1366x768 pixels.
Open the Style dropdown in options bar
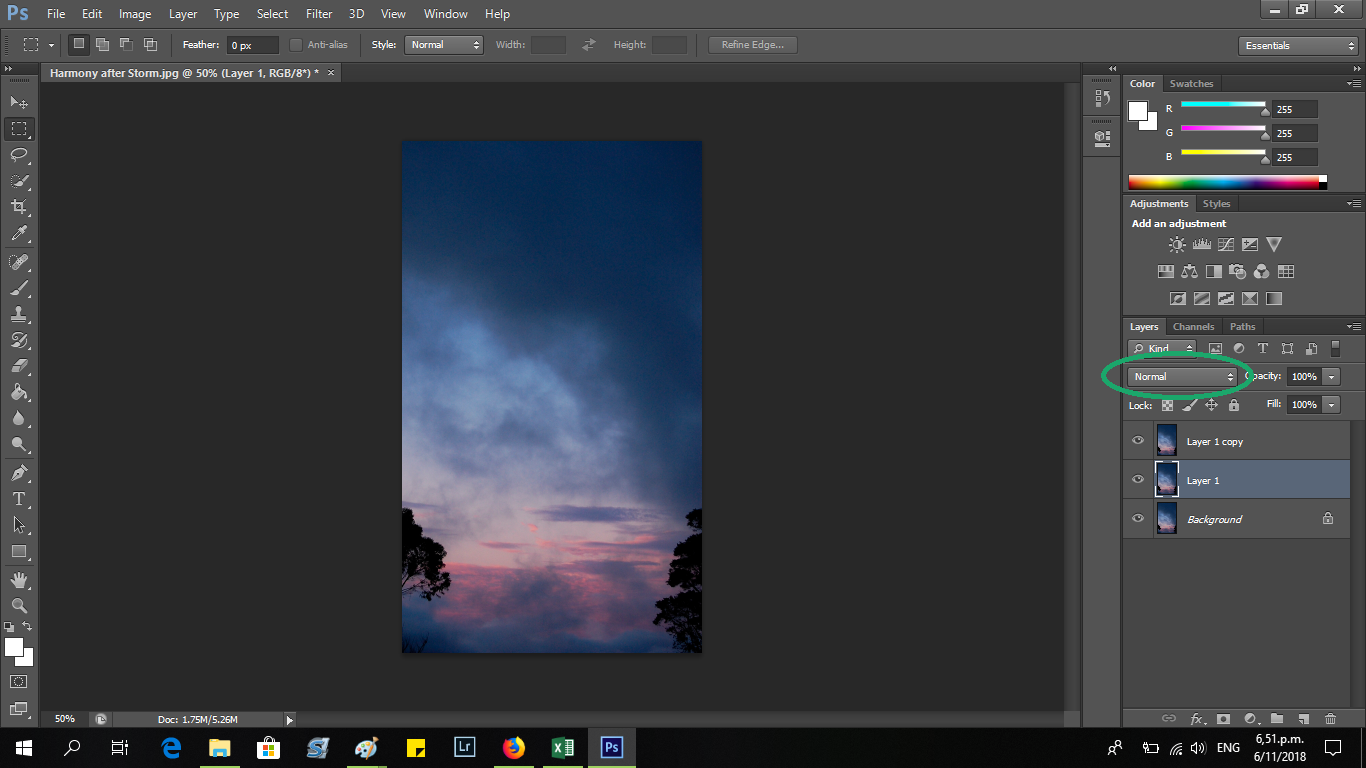coord(444,45)
